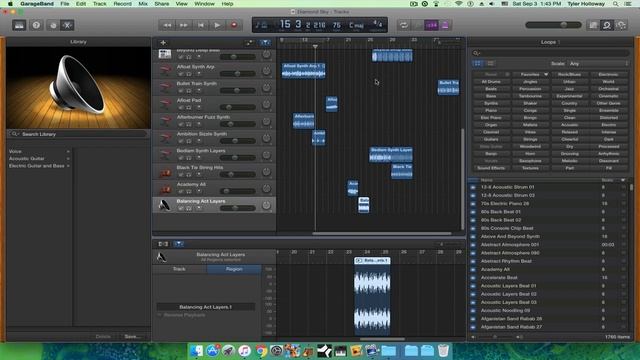This screenshot has height=360, width=640.
Task: Show Smart Controls from the toolbar
Action: pos(53,25)
